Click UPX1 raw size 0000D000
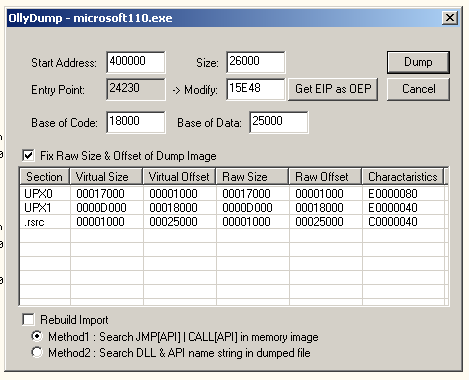Screen dimensions: 469x380 [247, 208]
